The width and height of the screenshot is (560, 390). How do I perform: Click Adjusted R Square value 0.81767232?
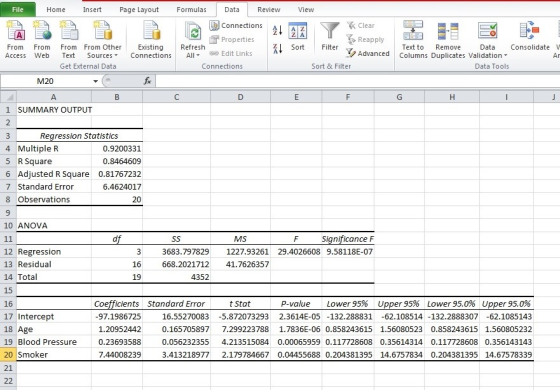(117, 174)
